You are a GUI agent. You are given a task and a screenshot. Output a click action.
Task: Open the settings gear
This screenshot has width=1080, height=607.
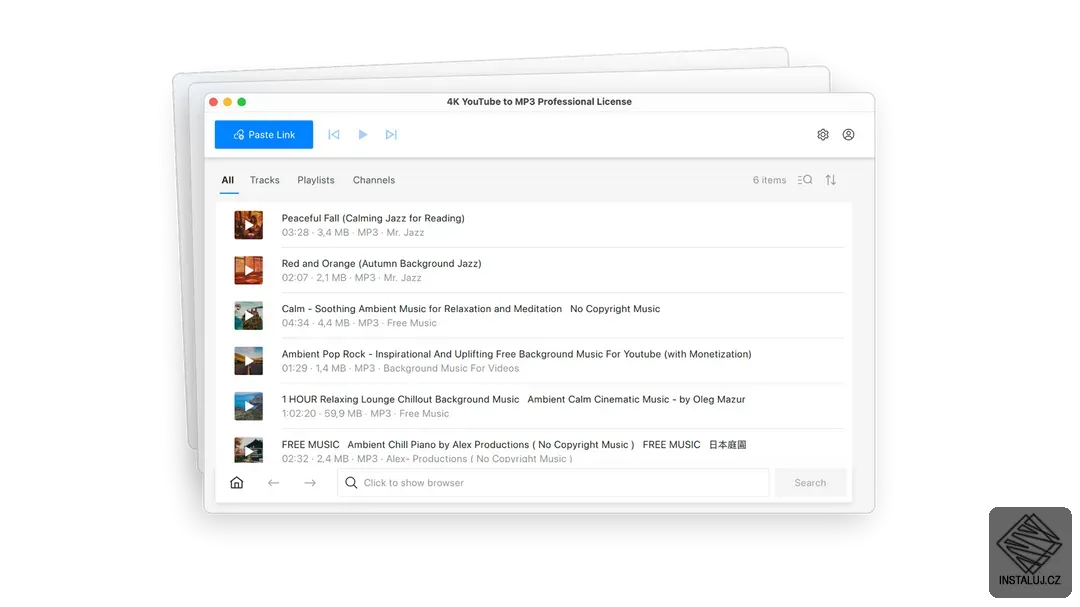point(823,134)
